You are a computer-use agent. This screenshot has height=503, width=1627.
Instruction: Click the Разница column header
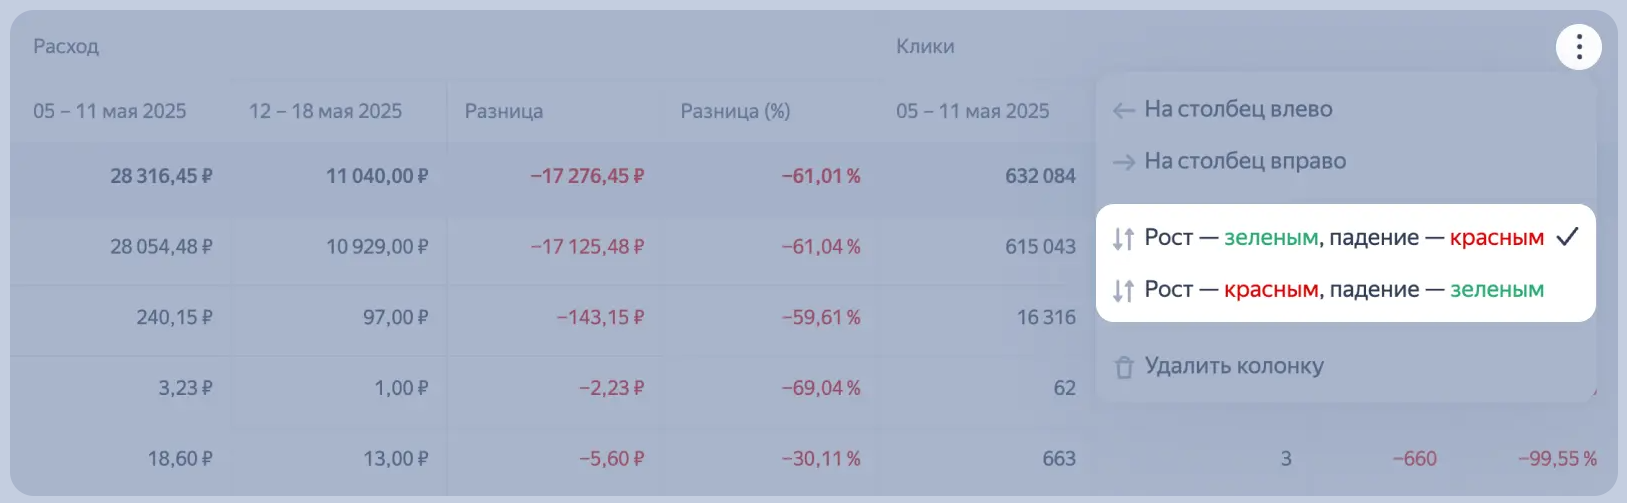point(504,111)
